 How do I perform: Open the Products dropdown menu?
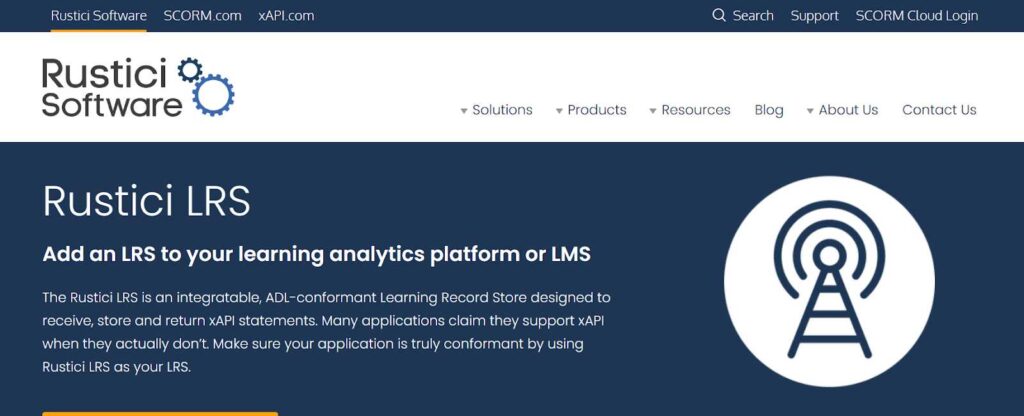click(590, 110)
